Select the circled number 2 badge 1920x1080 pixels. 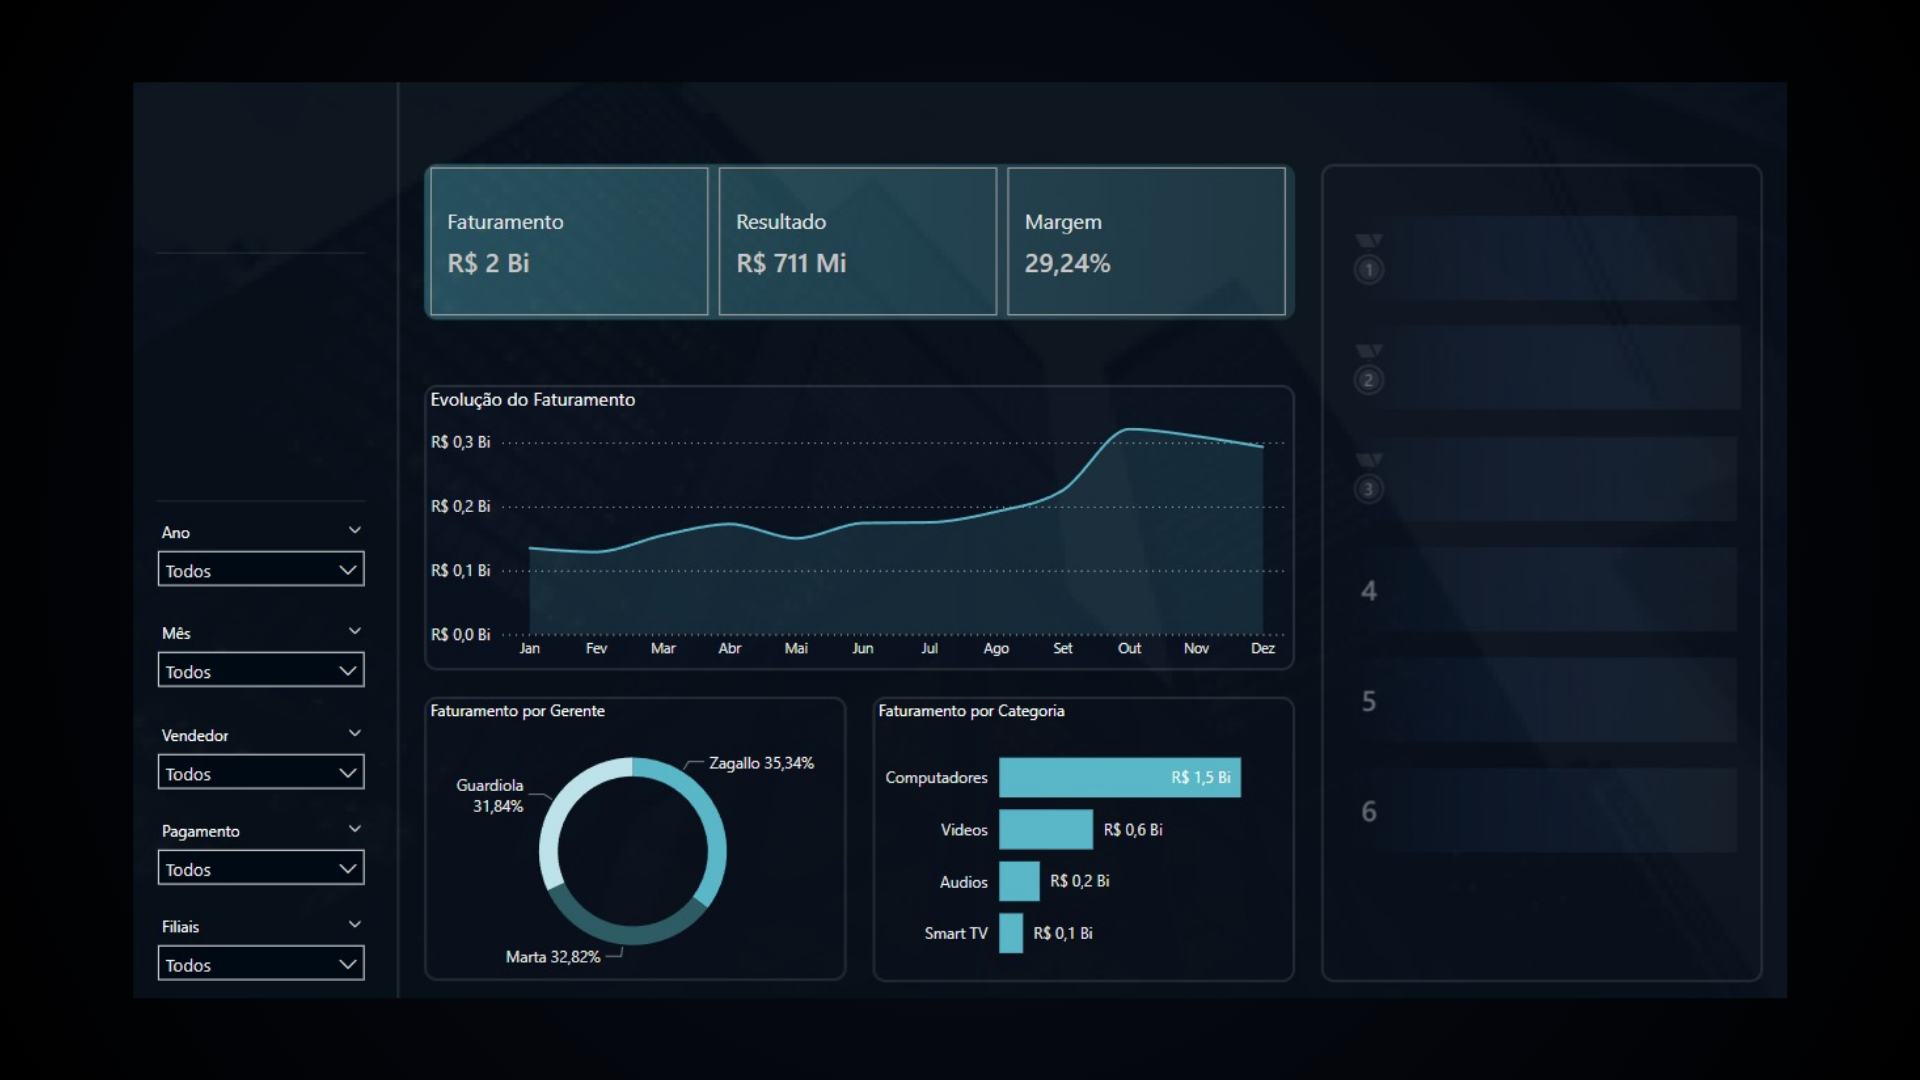pyautogui.click(x=1369, y=380)
